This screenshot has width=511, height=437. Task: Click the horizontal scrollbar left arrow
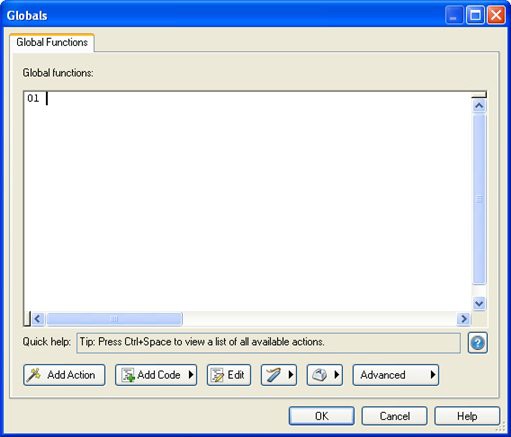[37, 319]
